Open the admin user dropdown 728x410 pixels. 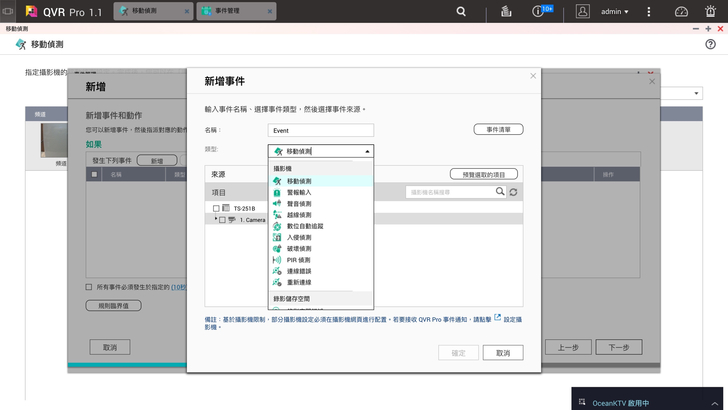(615, 11)
